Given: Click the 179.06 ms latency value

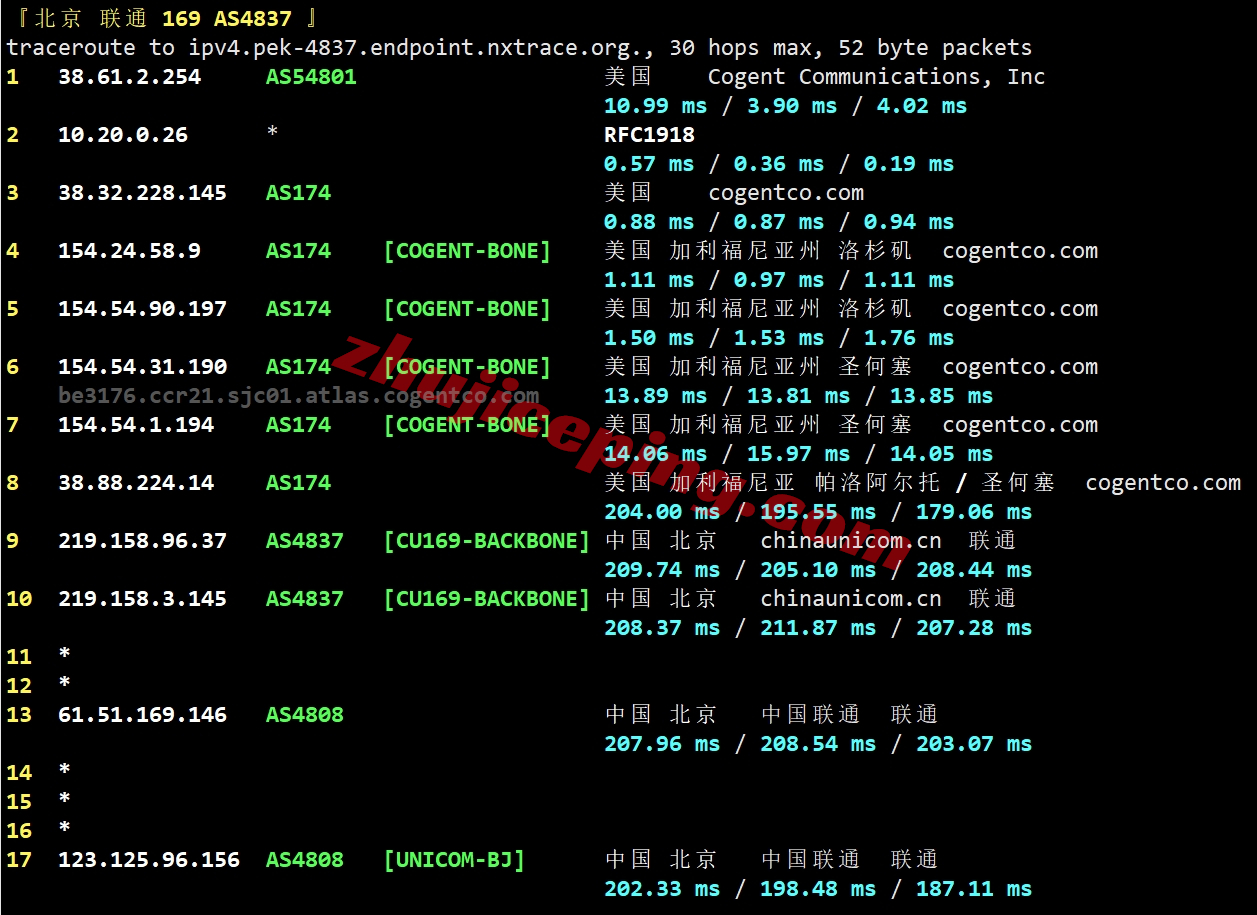Looking at the screenshot, I should [x=974, y=512].
